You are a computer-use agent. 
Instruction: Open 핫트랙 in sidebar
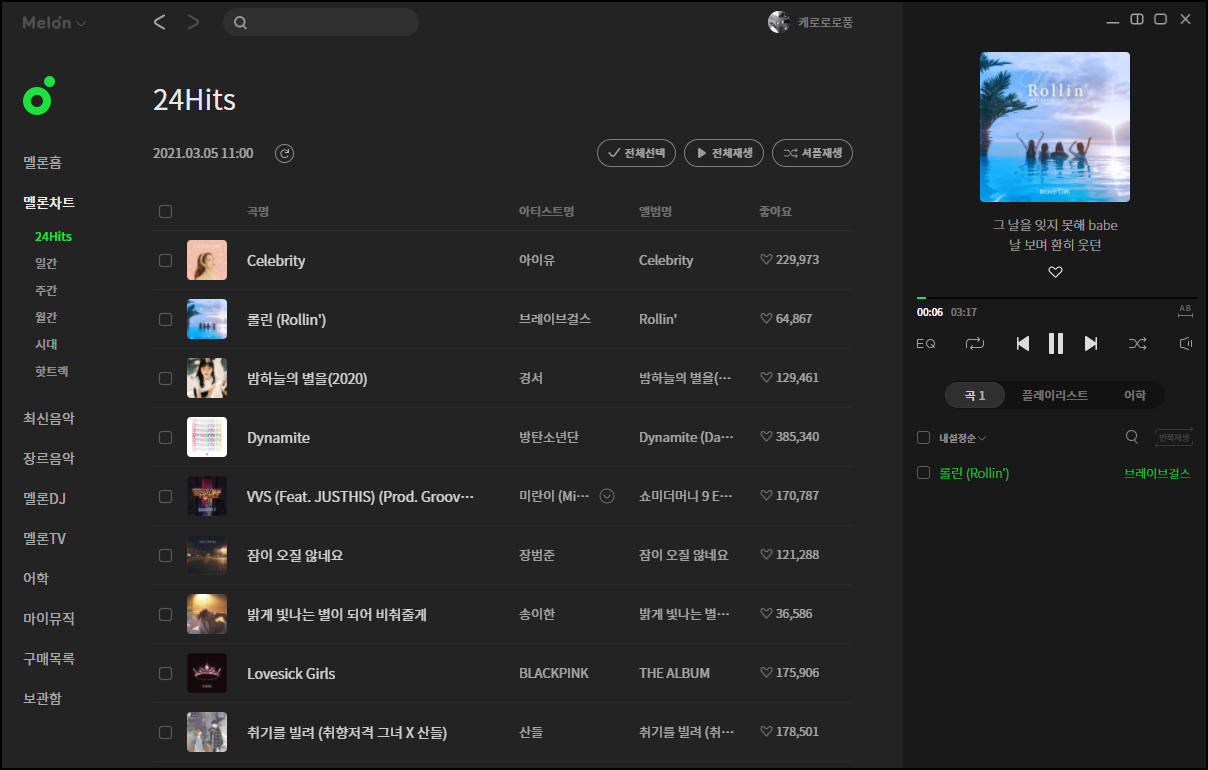52,371
